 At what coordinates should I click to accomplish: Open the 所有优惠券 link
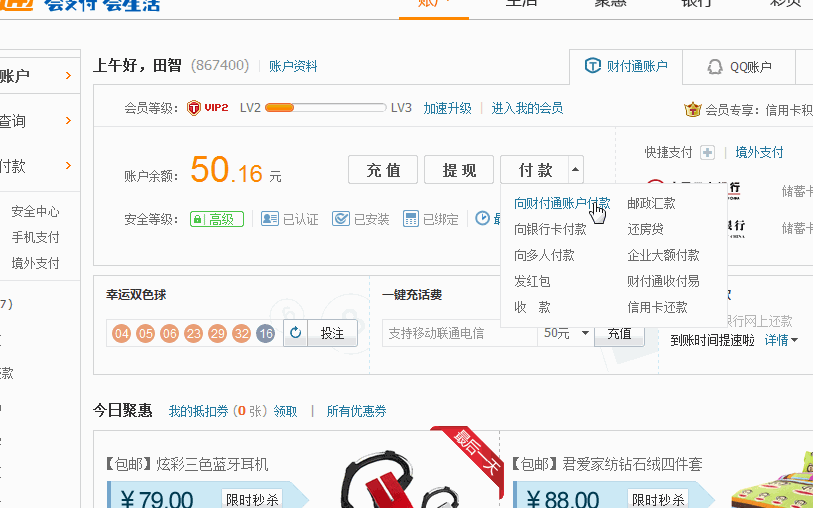pos(356,411)
